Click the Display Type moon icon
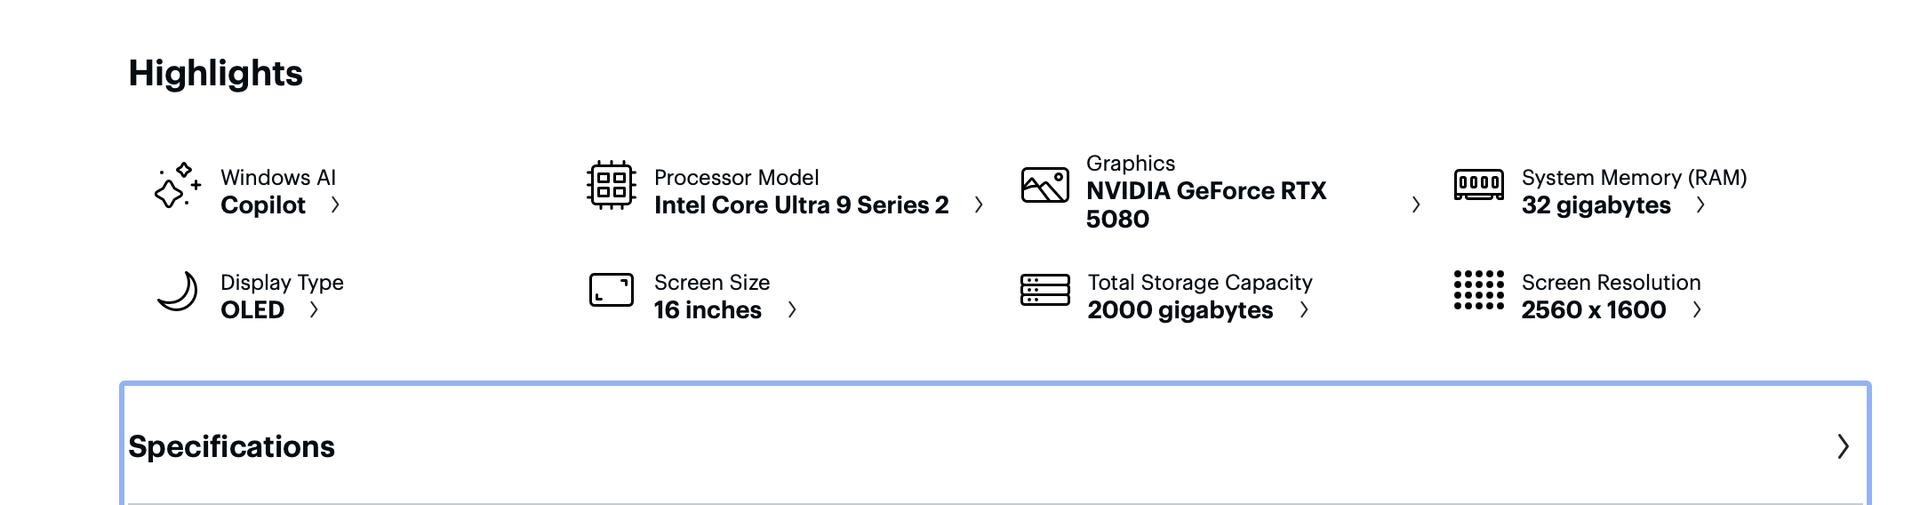The width and height of the screenshot is (1920, 505). [177, 292]
